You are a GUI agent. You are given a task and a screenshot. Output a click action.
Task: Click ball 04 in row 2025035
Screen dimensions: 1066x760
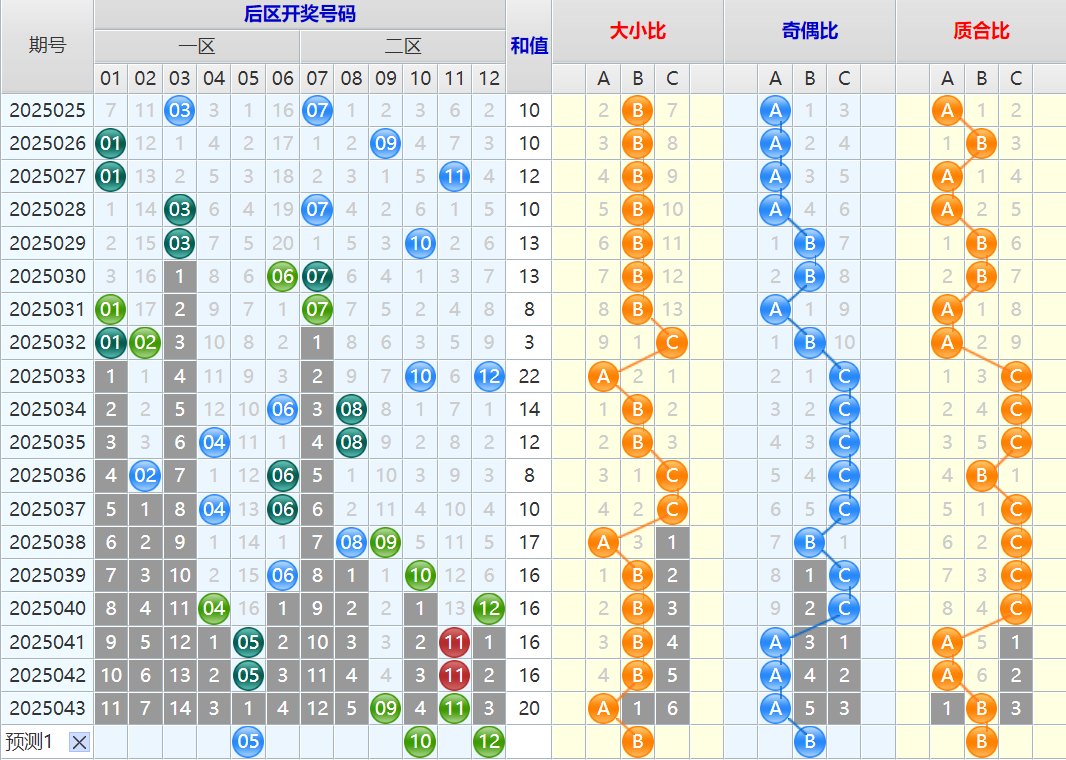(213, 443)
